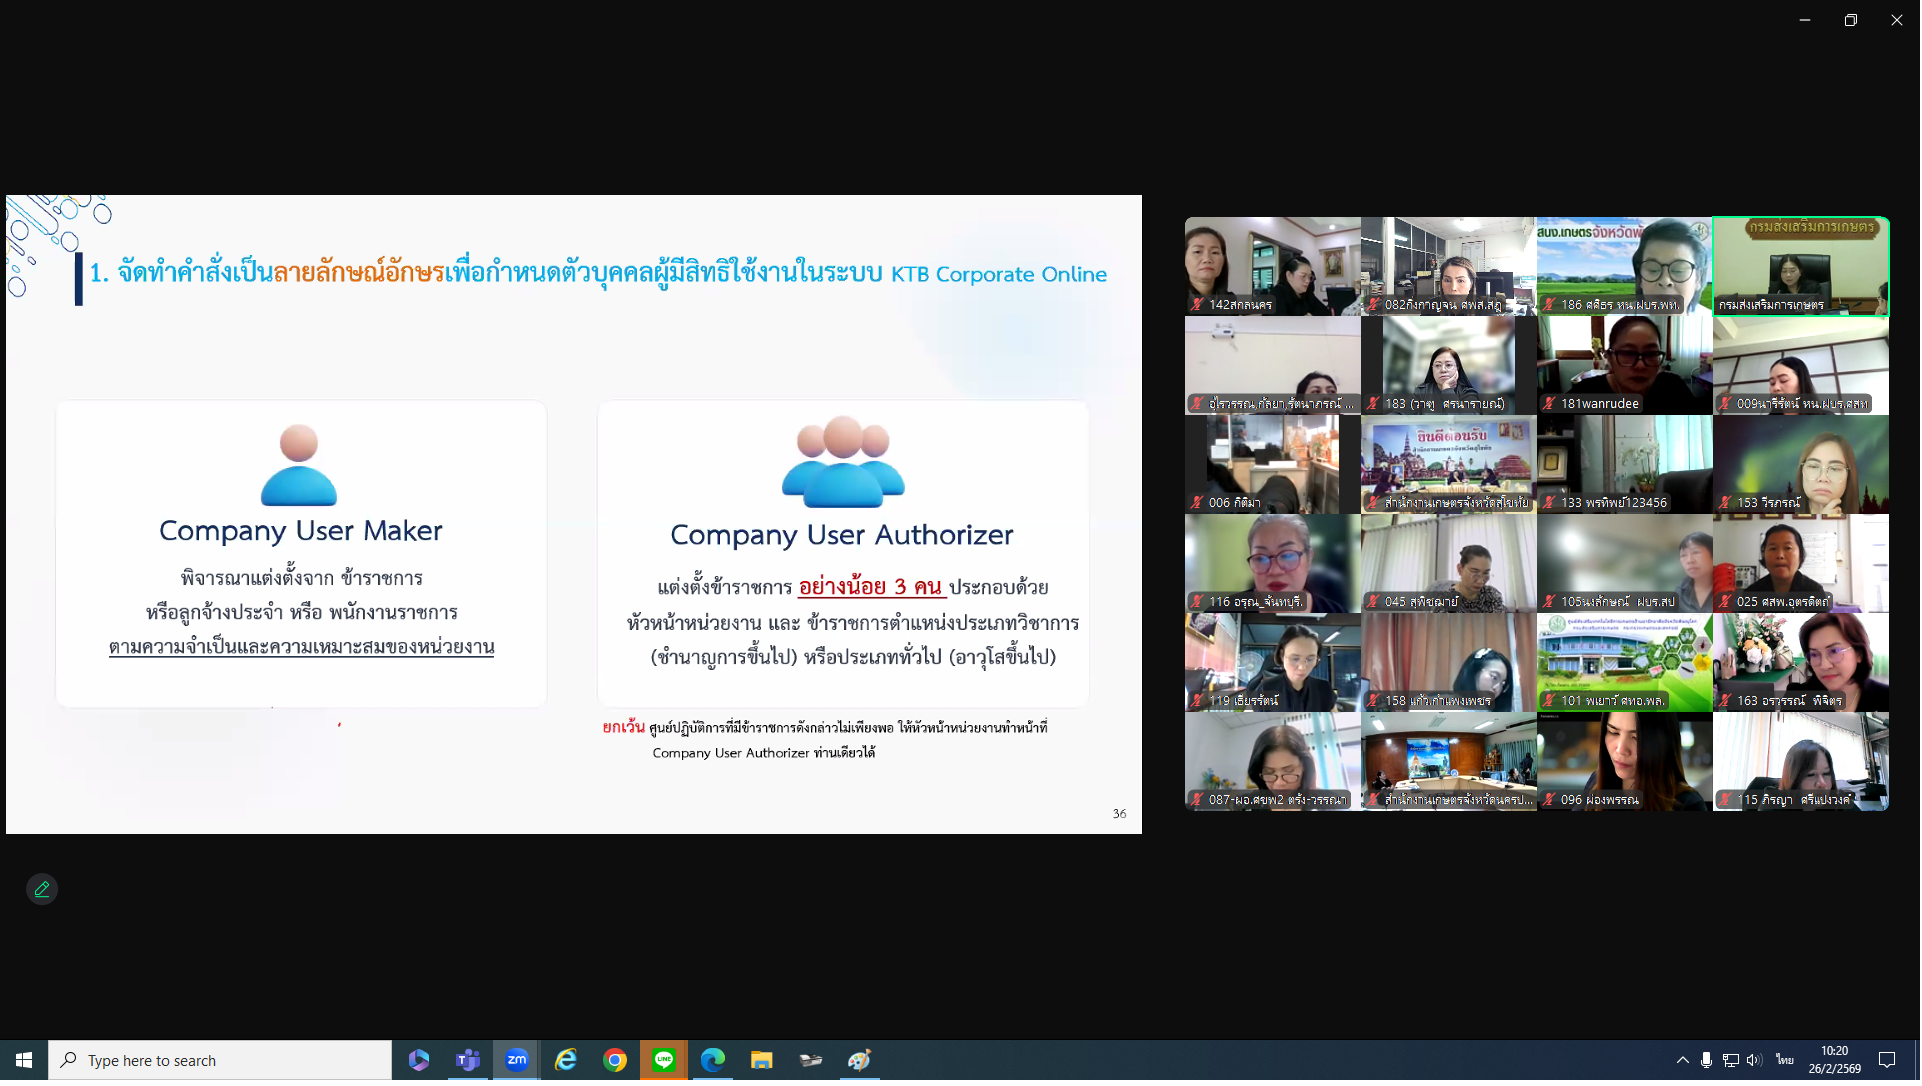Select participant video 142สกลนคร
1922x1086 pixels.
pyautogui.click(x=1272, y=266)
